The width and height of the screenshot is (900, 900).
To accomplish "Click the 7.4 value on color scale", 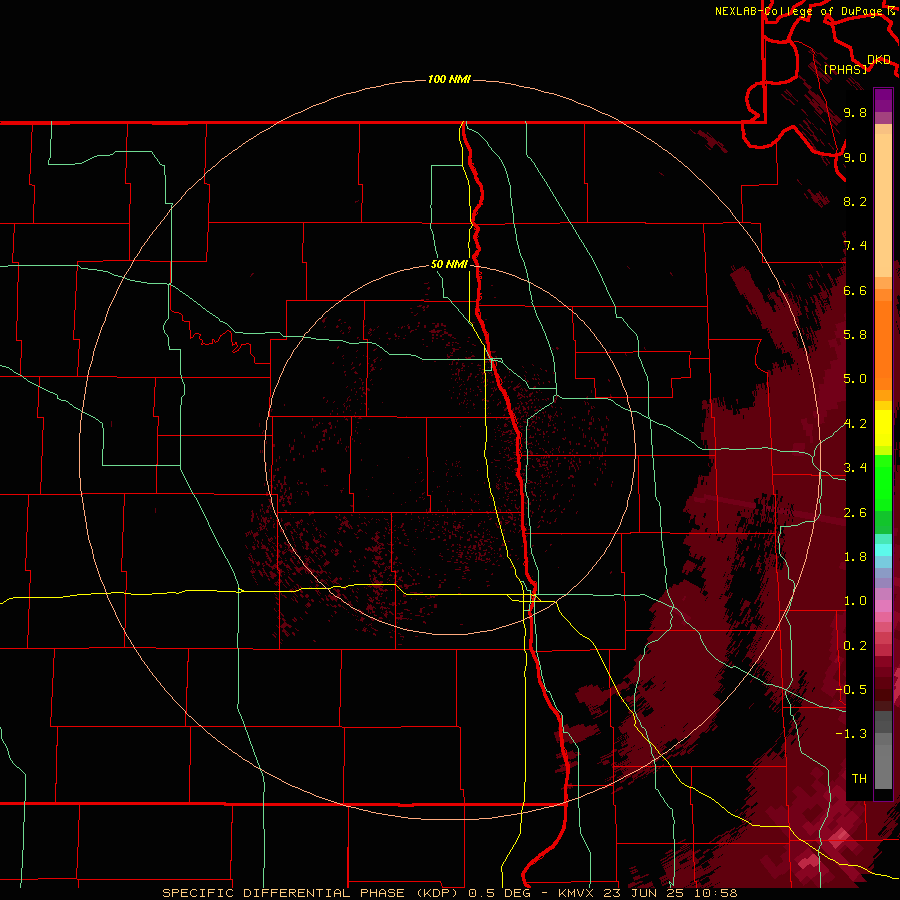I will tap(855, 246).
